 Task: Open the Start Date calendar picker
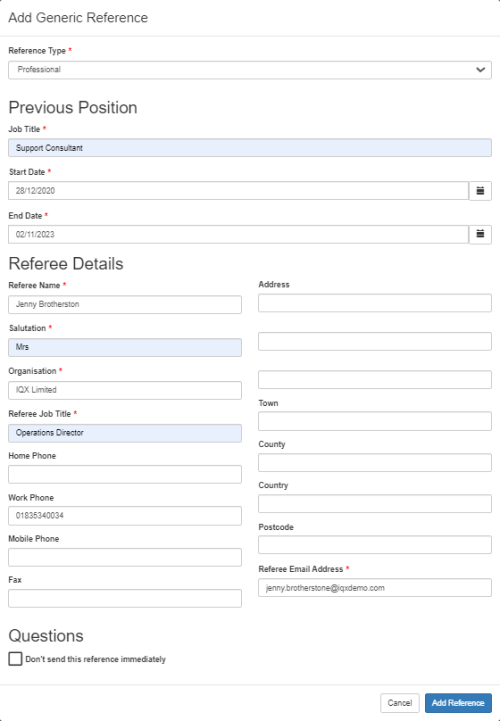[480, 191]
